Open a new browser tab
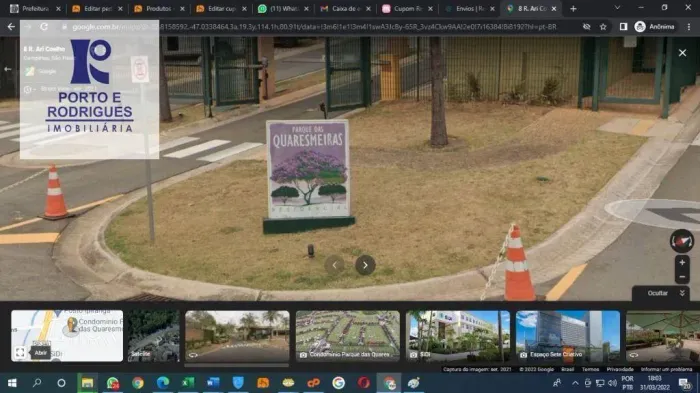 [x=573, y=8]
